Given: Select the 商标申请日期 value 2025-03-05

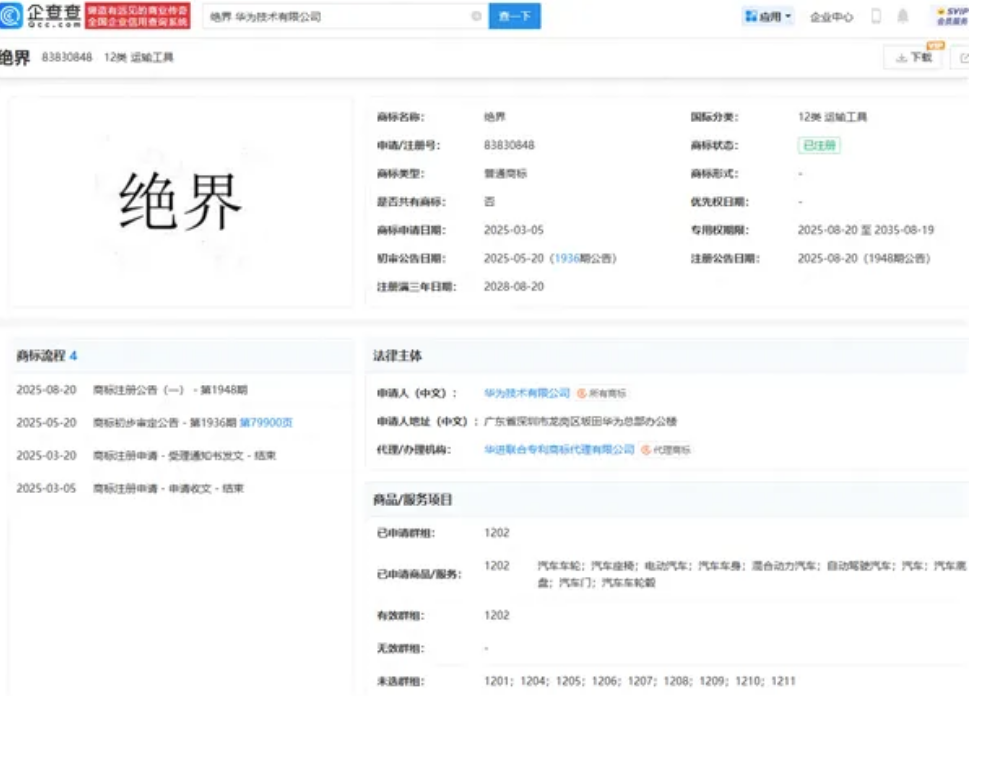Looking at the screenshot, I should coord(514,230).
